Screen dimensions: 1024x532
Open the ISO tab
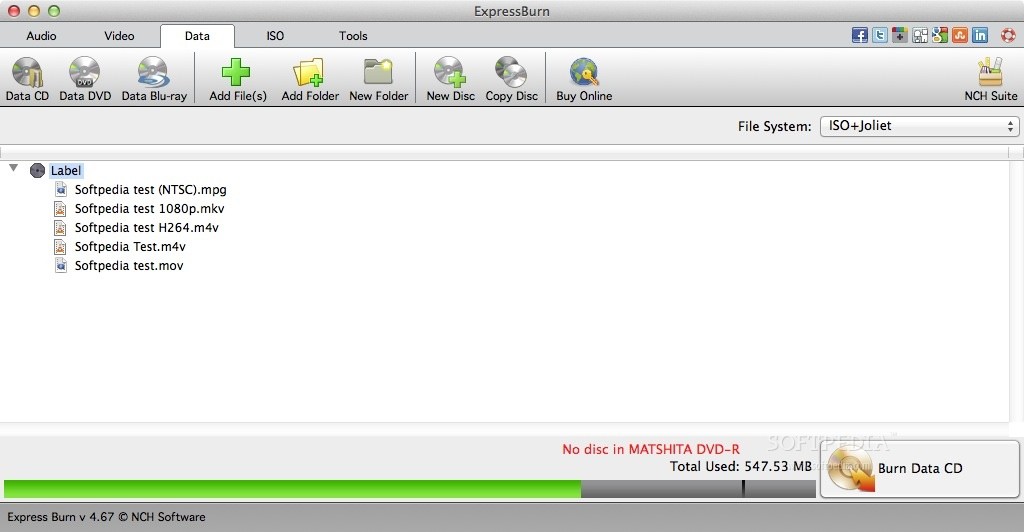[x=275, y=36]
